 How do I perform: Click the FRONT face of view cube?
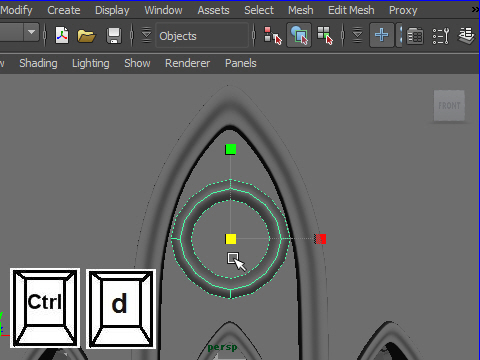[x=449, y=106]
